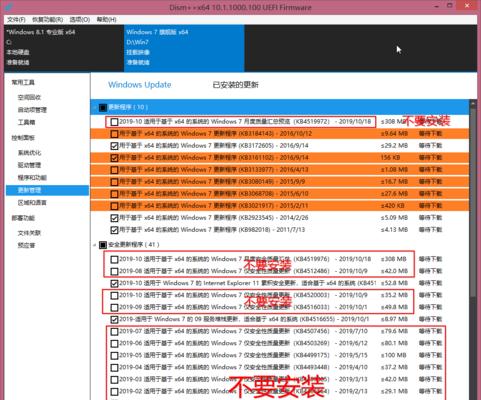Open 启动项管理 in the sidebar
481x400 pixels.
click(x=32, y=110)
